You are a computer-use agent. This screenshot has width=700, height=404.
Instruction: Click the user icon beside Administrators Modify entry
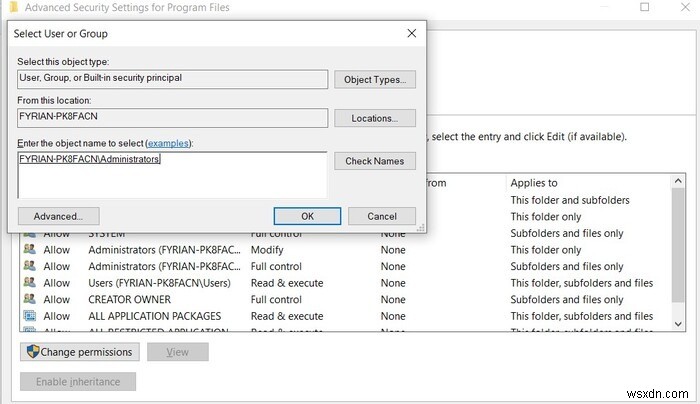point(29,250)
